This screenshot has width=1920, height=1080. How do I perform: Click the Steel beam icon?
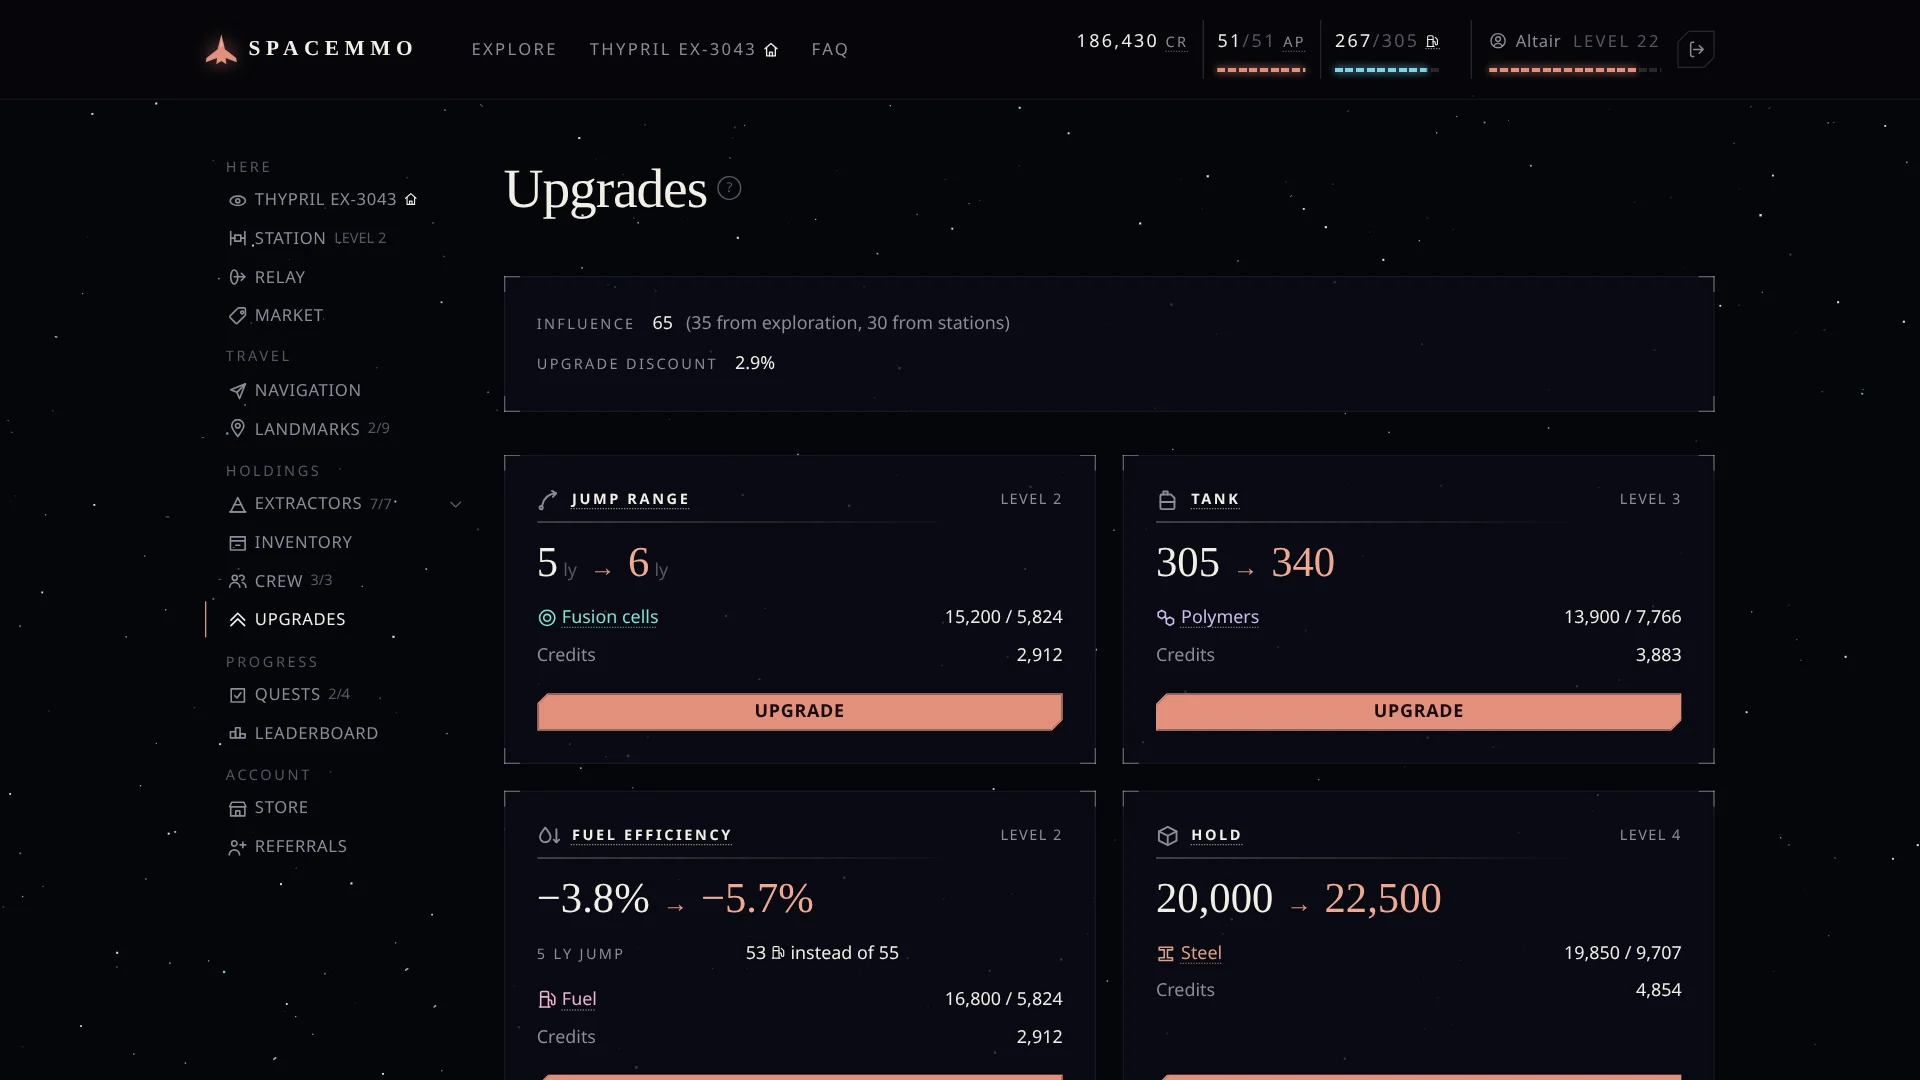(x=1166, y=954)
